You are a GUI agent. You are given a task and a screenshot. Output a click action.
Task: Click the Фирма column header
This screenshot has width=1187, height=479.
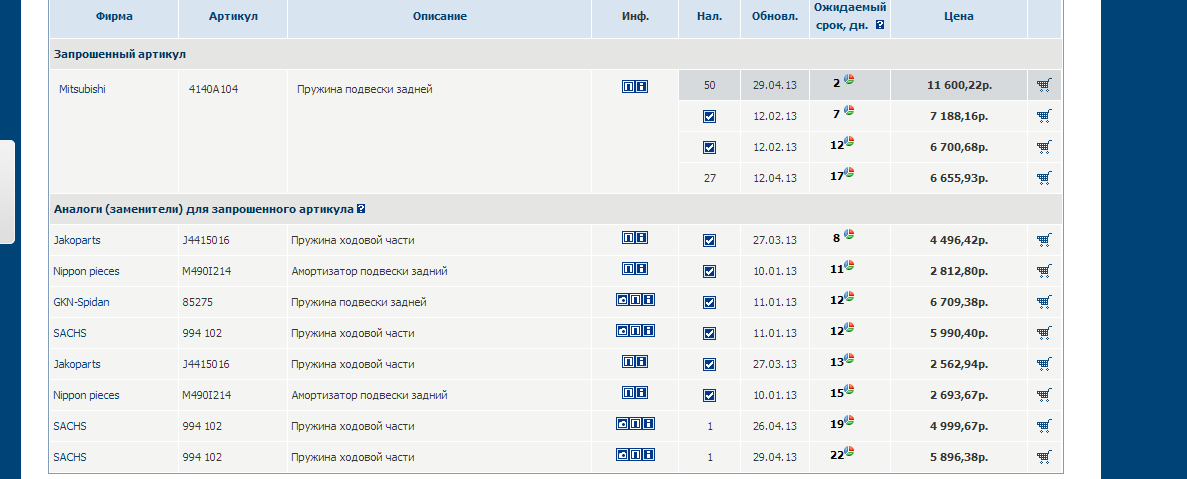114,17
